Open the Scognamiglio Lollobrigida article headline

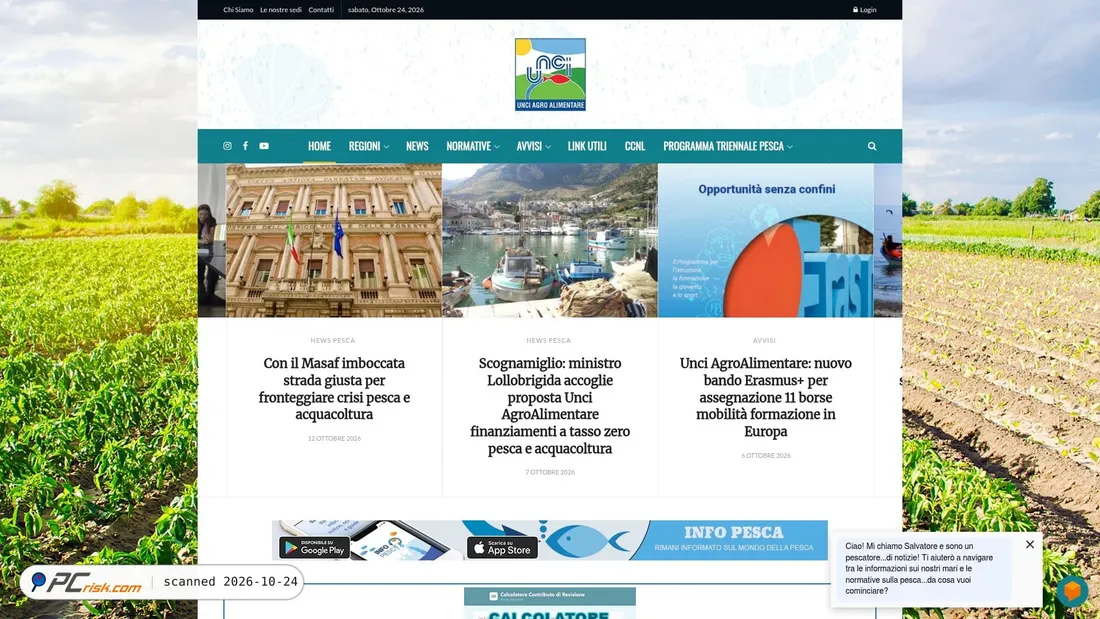click(x=550, y=406)
